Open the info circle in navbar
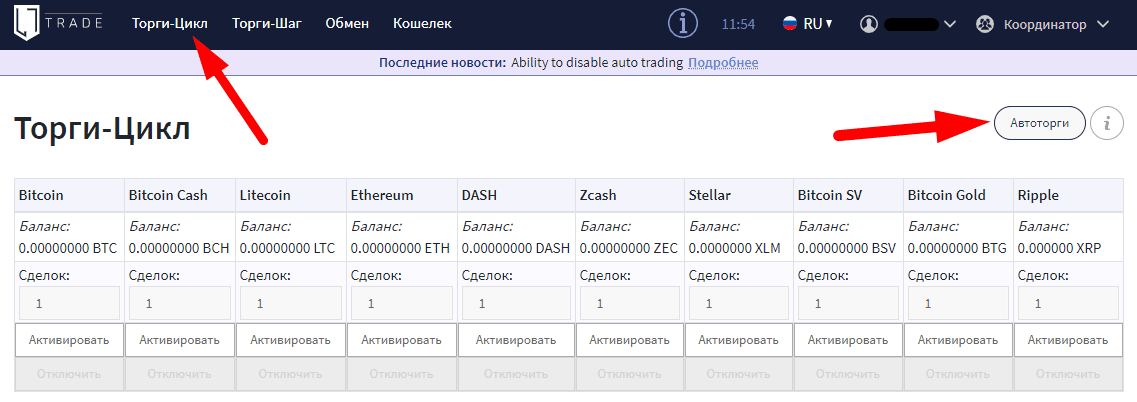The width and height of the screenshot is (1137, 402). point(684,23)
